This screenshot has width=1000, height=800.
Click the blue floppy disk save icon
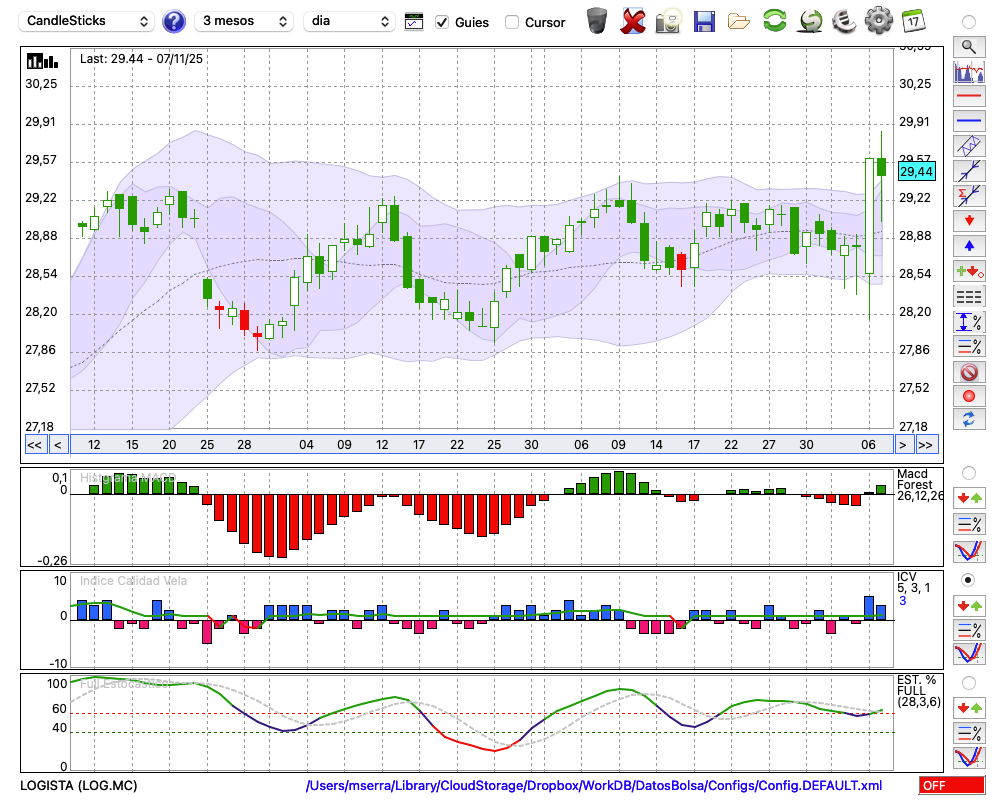coord(704,21)
